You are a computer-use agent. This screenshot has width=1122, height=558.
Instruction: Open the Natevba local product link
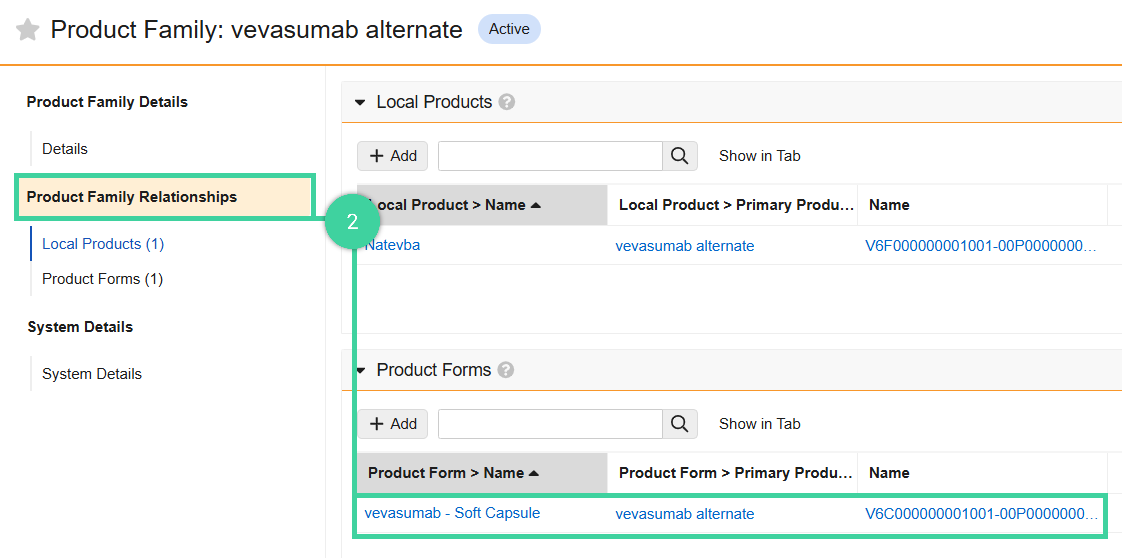[x=392, y=245]
